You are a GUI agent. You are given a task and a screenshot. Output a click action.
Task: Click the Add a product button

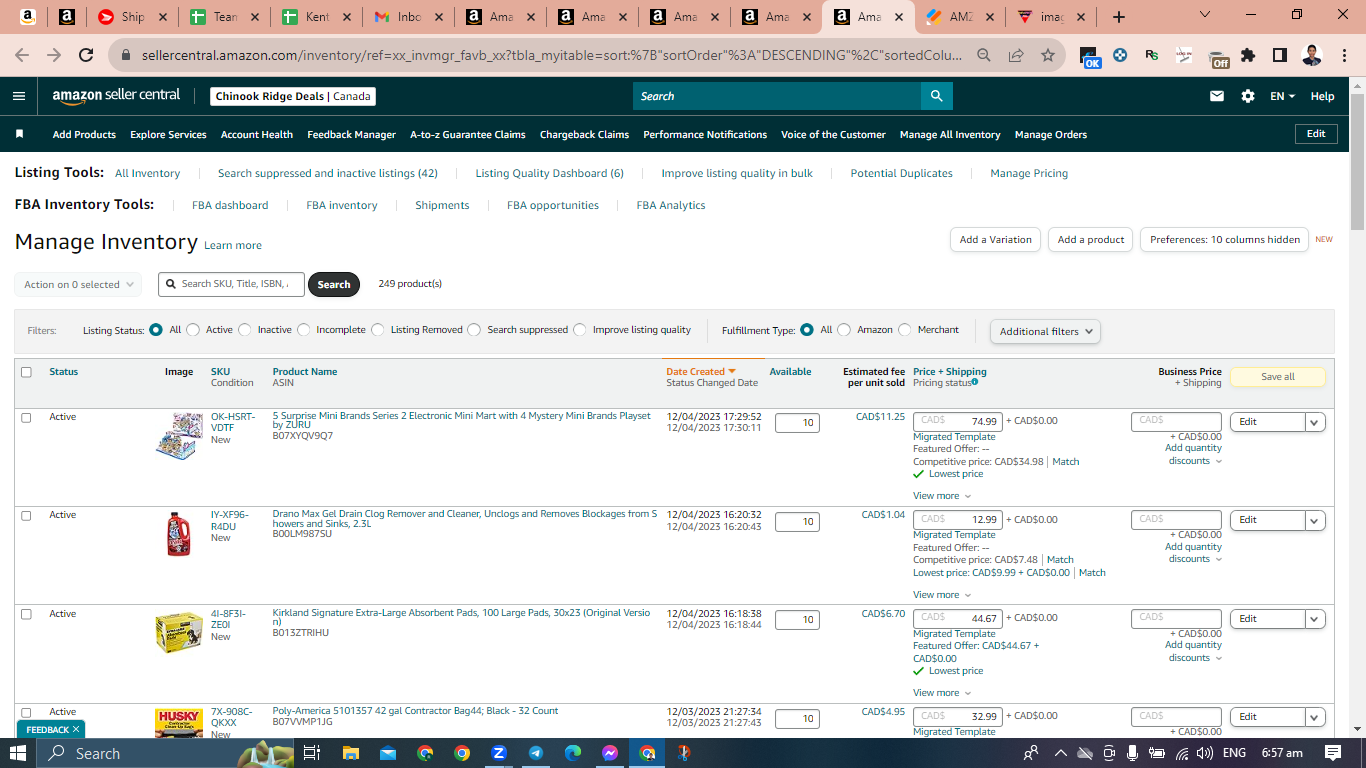tap(1091, 240)
